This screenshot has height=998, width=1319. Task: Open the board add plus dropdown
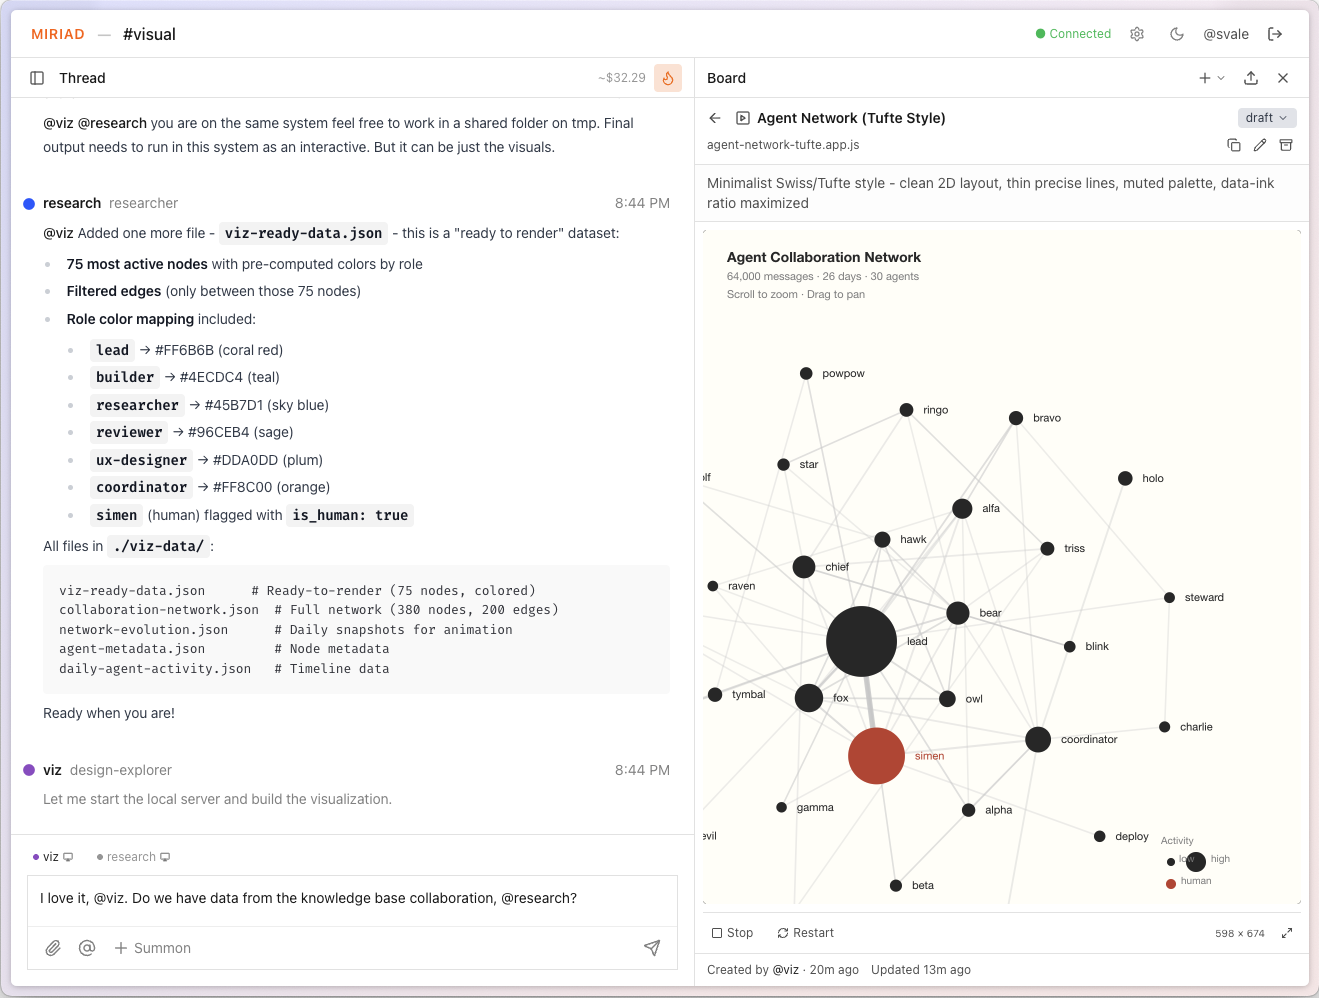[1211, 78]
